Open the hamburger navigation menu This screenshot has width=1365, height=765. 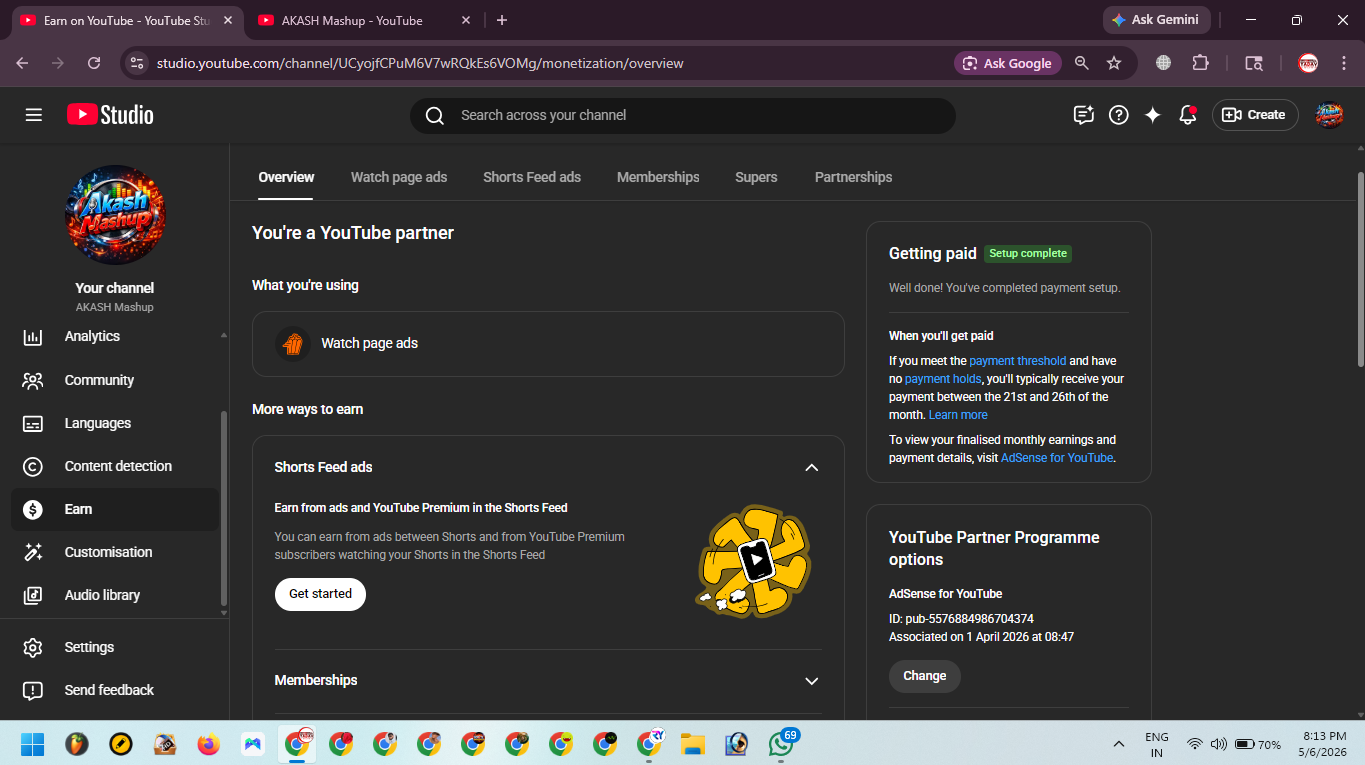click(x=34, y=115)
